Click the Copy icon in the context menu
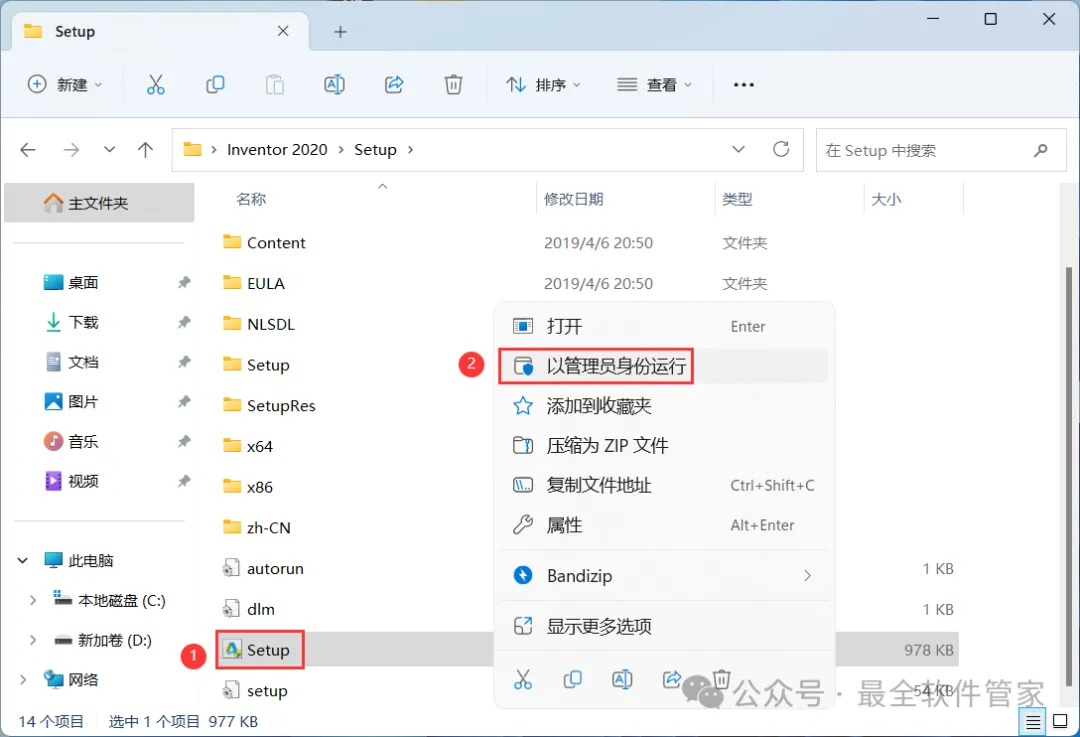1080x737 pixels. tap(572, 680)
